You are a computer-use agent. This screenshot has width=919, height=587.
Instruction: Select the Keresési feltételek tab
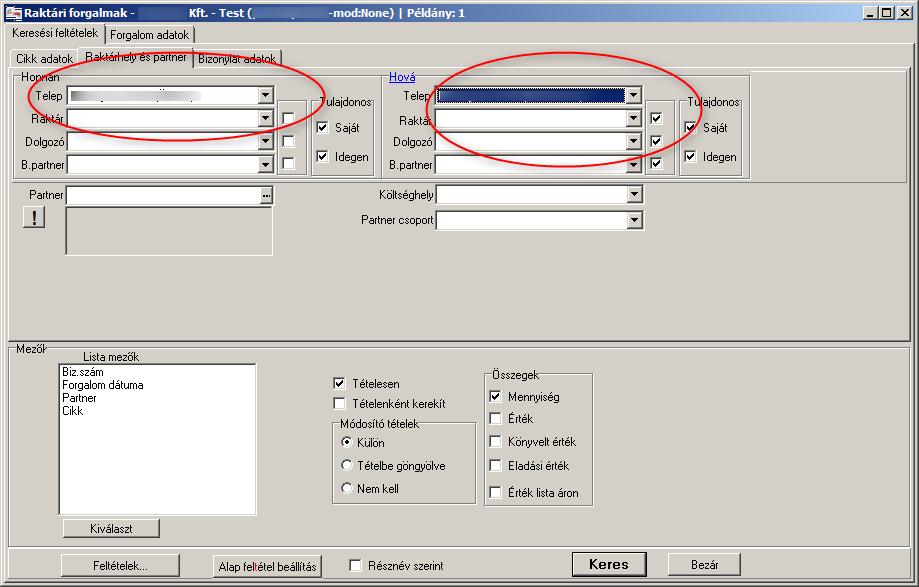coord(55,33)
